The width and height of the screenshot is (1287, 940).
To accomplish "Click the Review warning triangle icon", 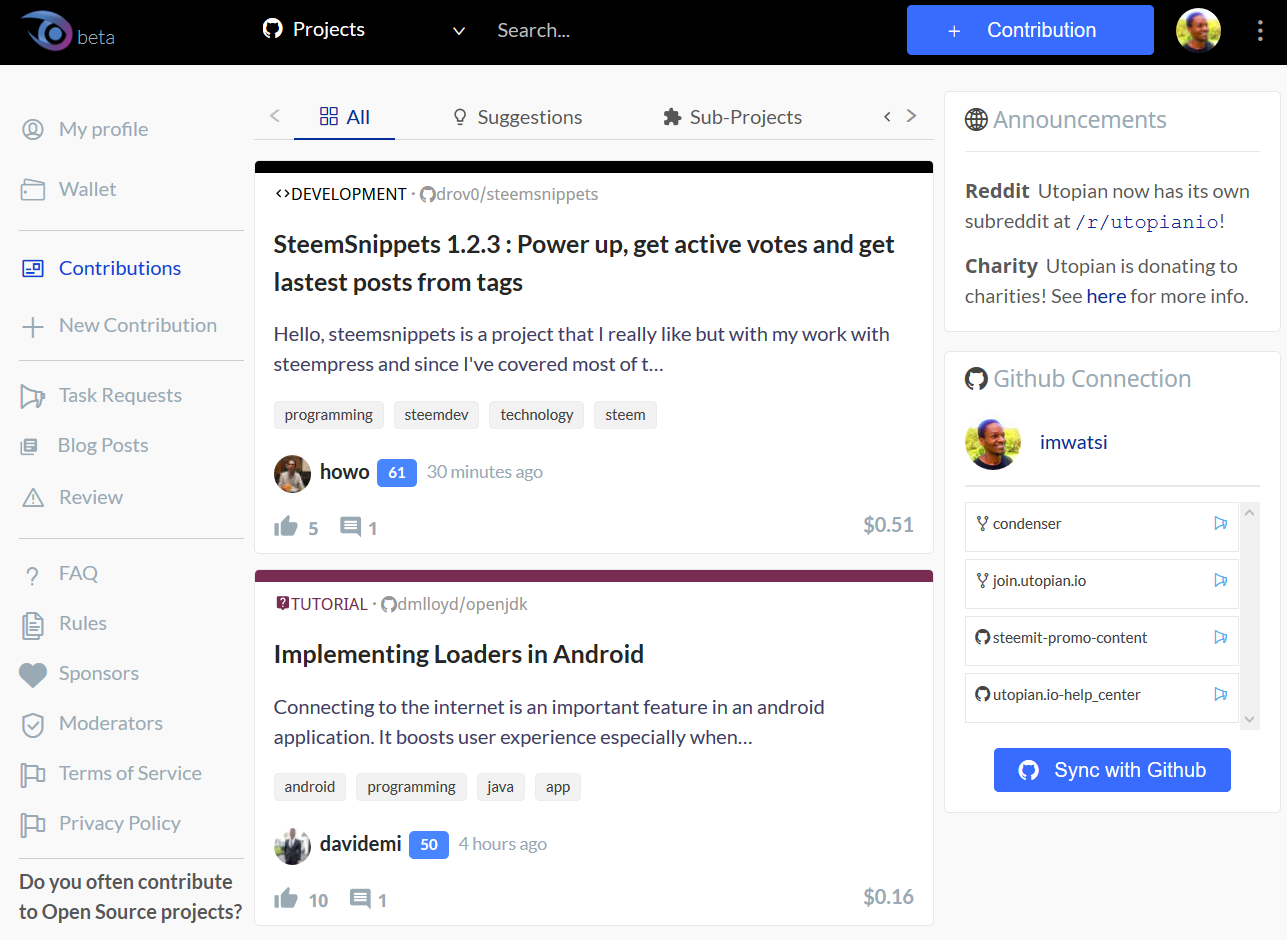I will click(33, 497).
